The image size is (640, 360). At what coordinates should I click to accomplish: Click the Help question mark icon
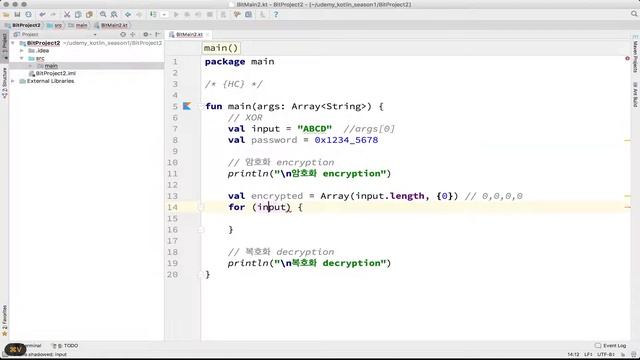[276, 15]
